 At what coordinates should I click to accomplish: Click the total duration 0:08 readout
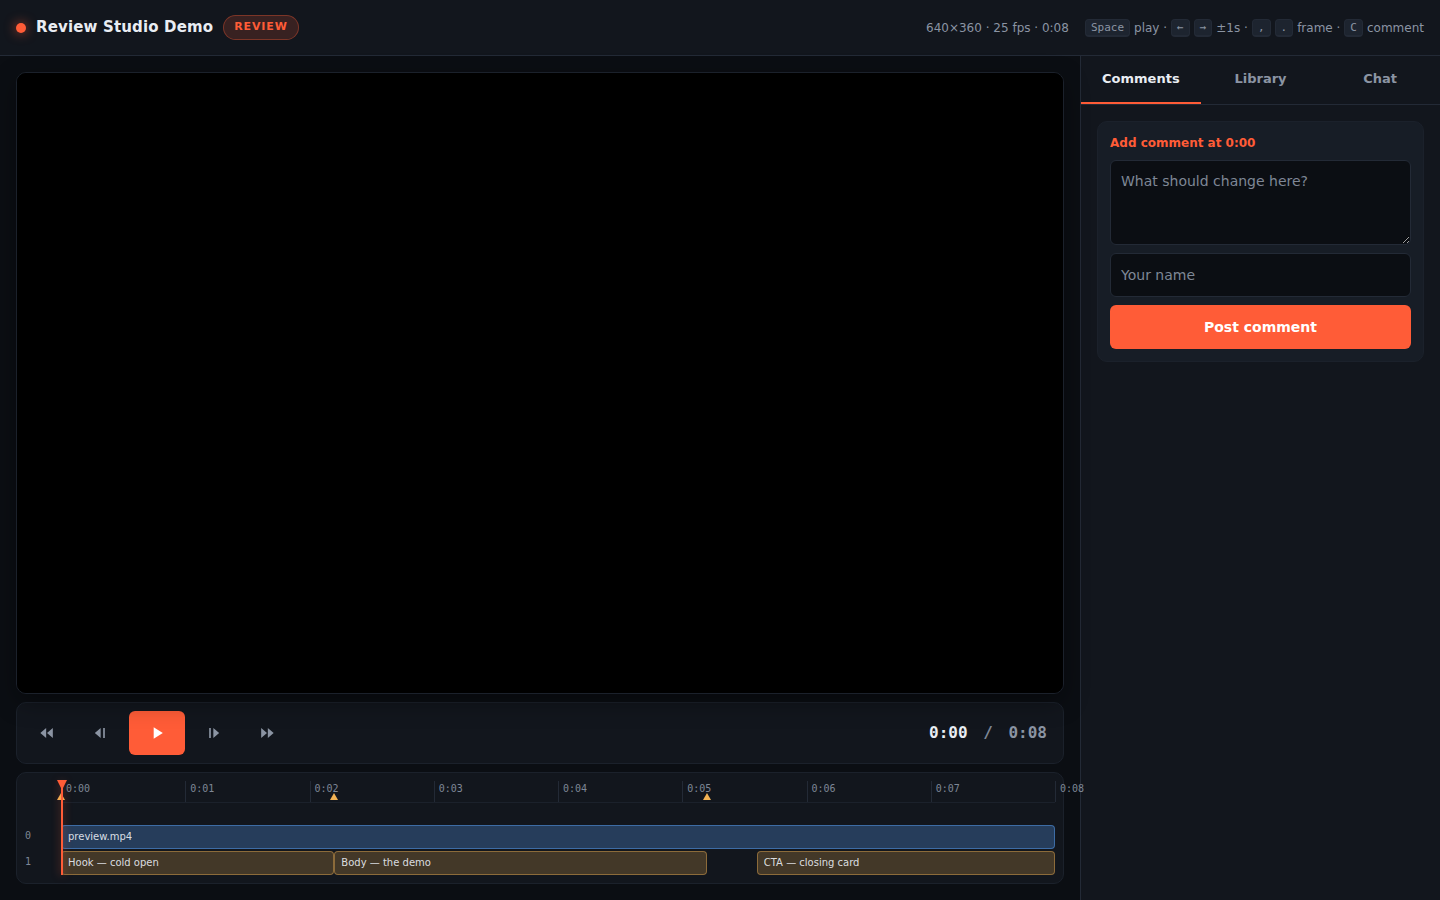1027,733
